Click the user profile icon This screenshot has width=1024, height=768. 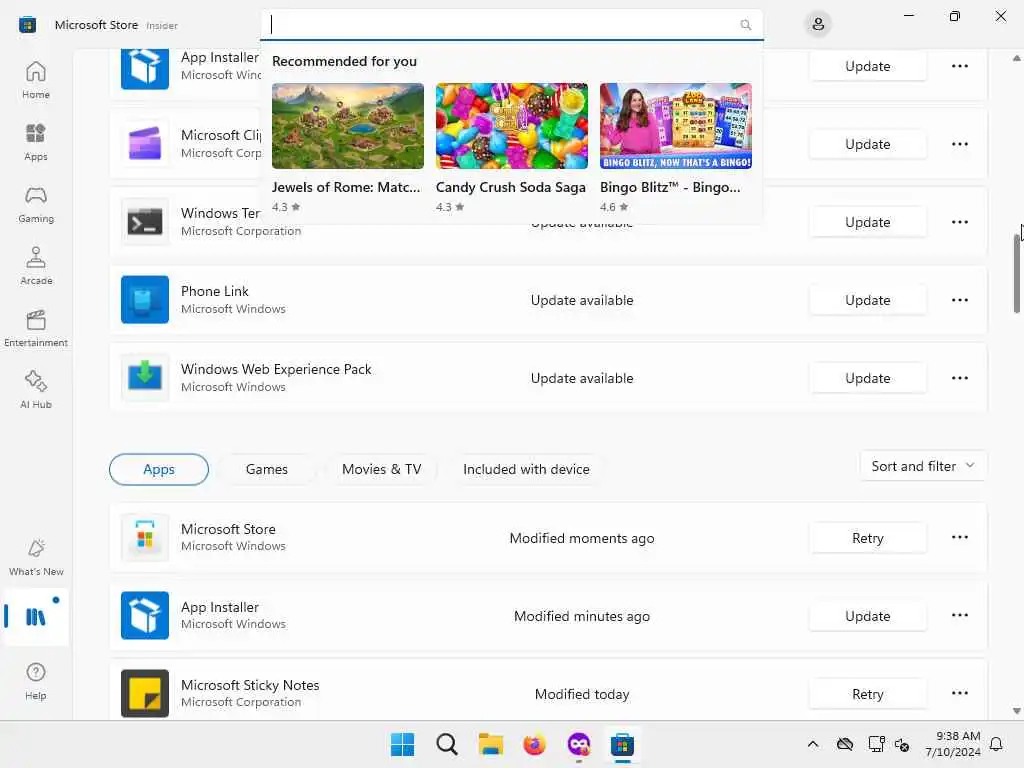(x=818, y=25)
